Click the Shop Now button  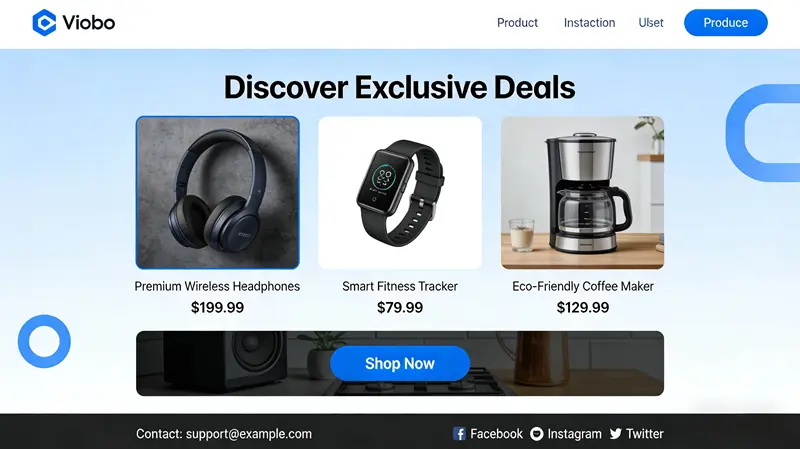click(400, 363)
